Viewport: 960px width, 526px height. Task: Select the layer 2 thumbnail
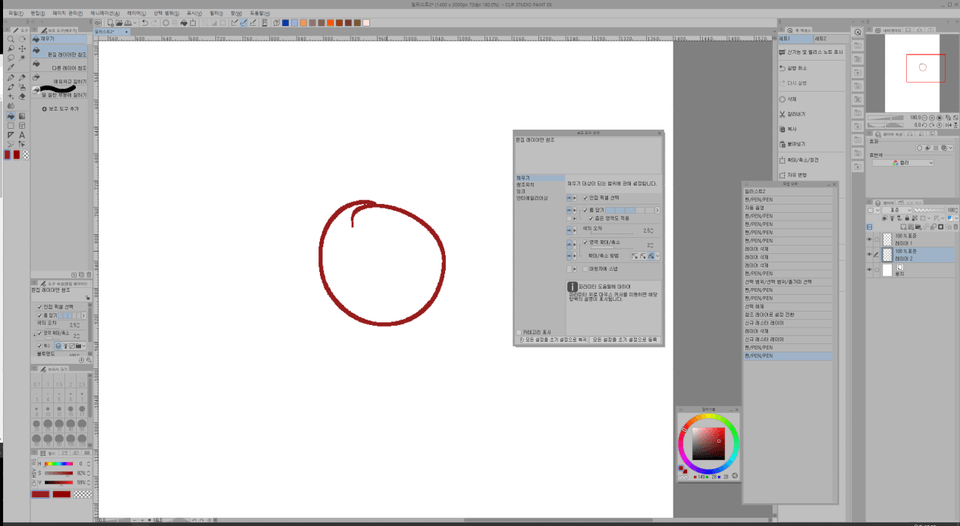pos(887,255)
